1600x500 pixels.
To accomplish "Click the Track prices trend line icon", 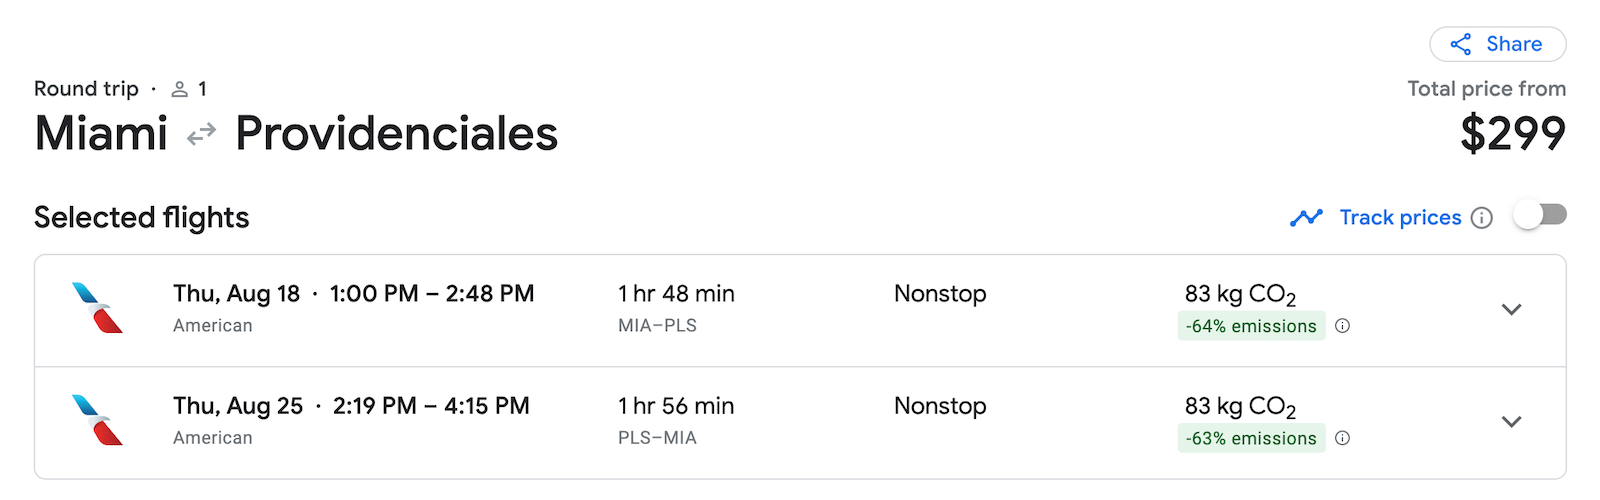I will (x=1306, y=217).
